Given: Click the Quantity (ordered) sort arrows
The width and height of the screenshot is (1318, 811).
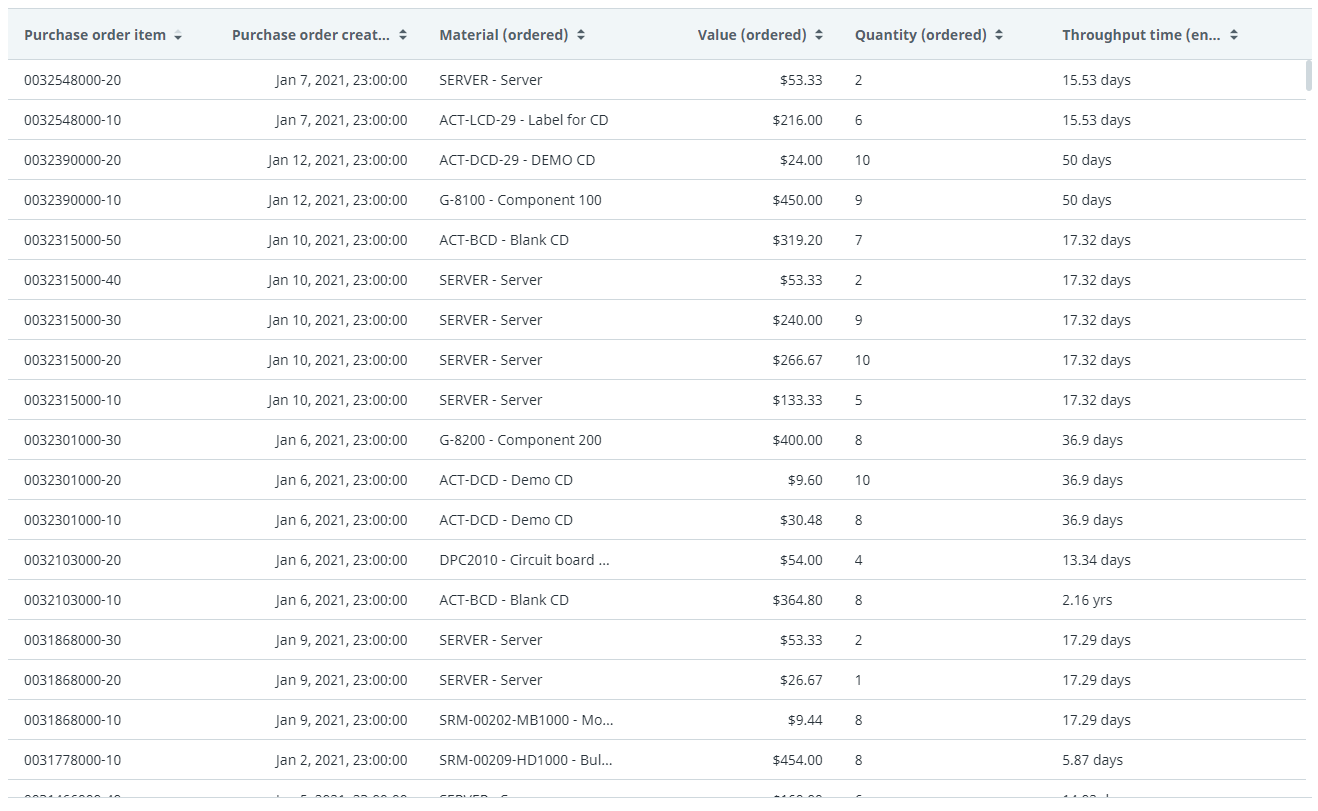Looking at the screenshot, I should pos(999,35).
